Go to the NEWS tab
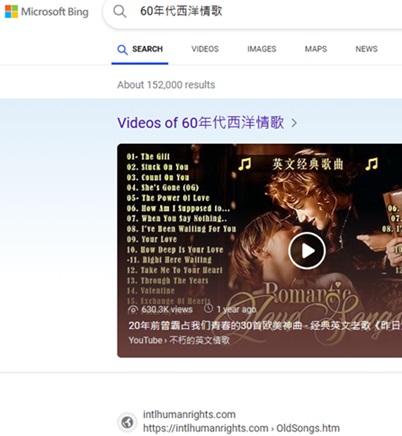 (x=366, y=49)
